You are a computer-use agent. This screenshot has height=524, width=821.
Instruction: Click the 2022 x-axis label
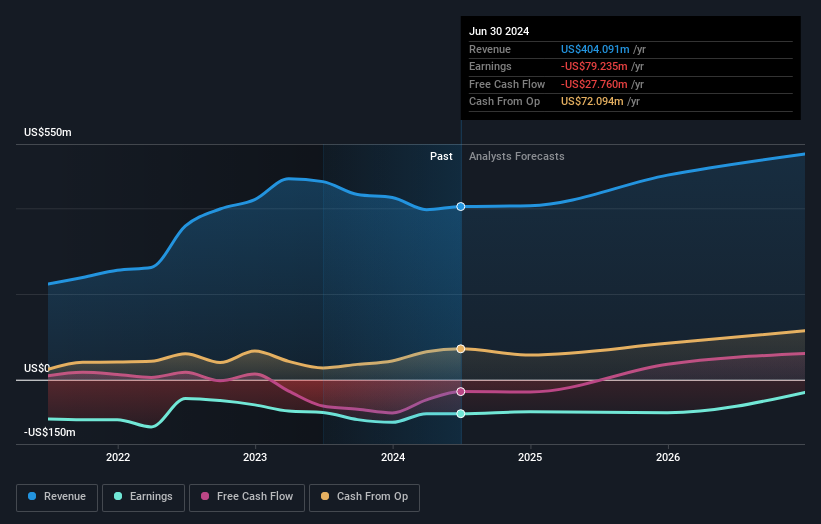point(118,457)
